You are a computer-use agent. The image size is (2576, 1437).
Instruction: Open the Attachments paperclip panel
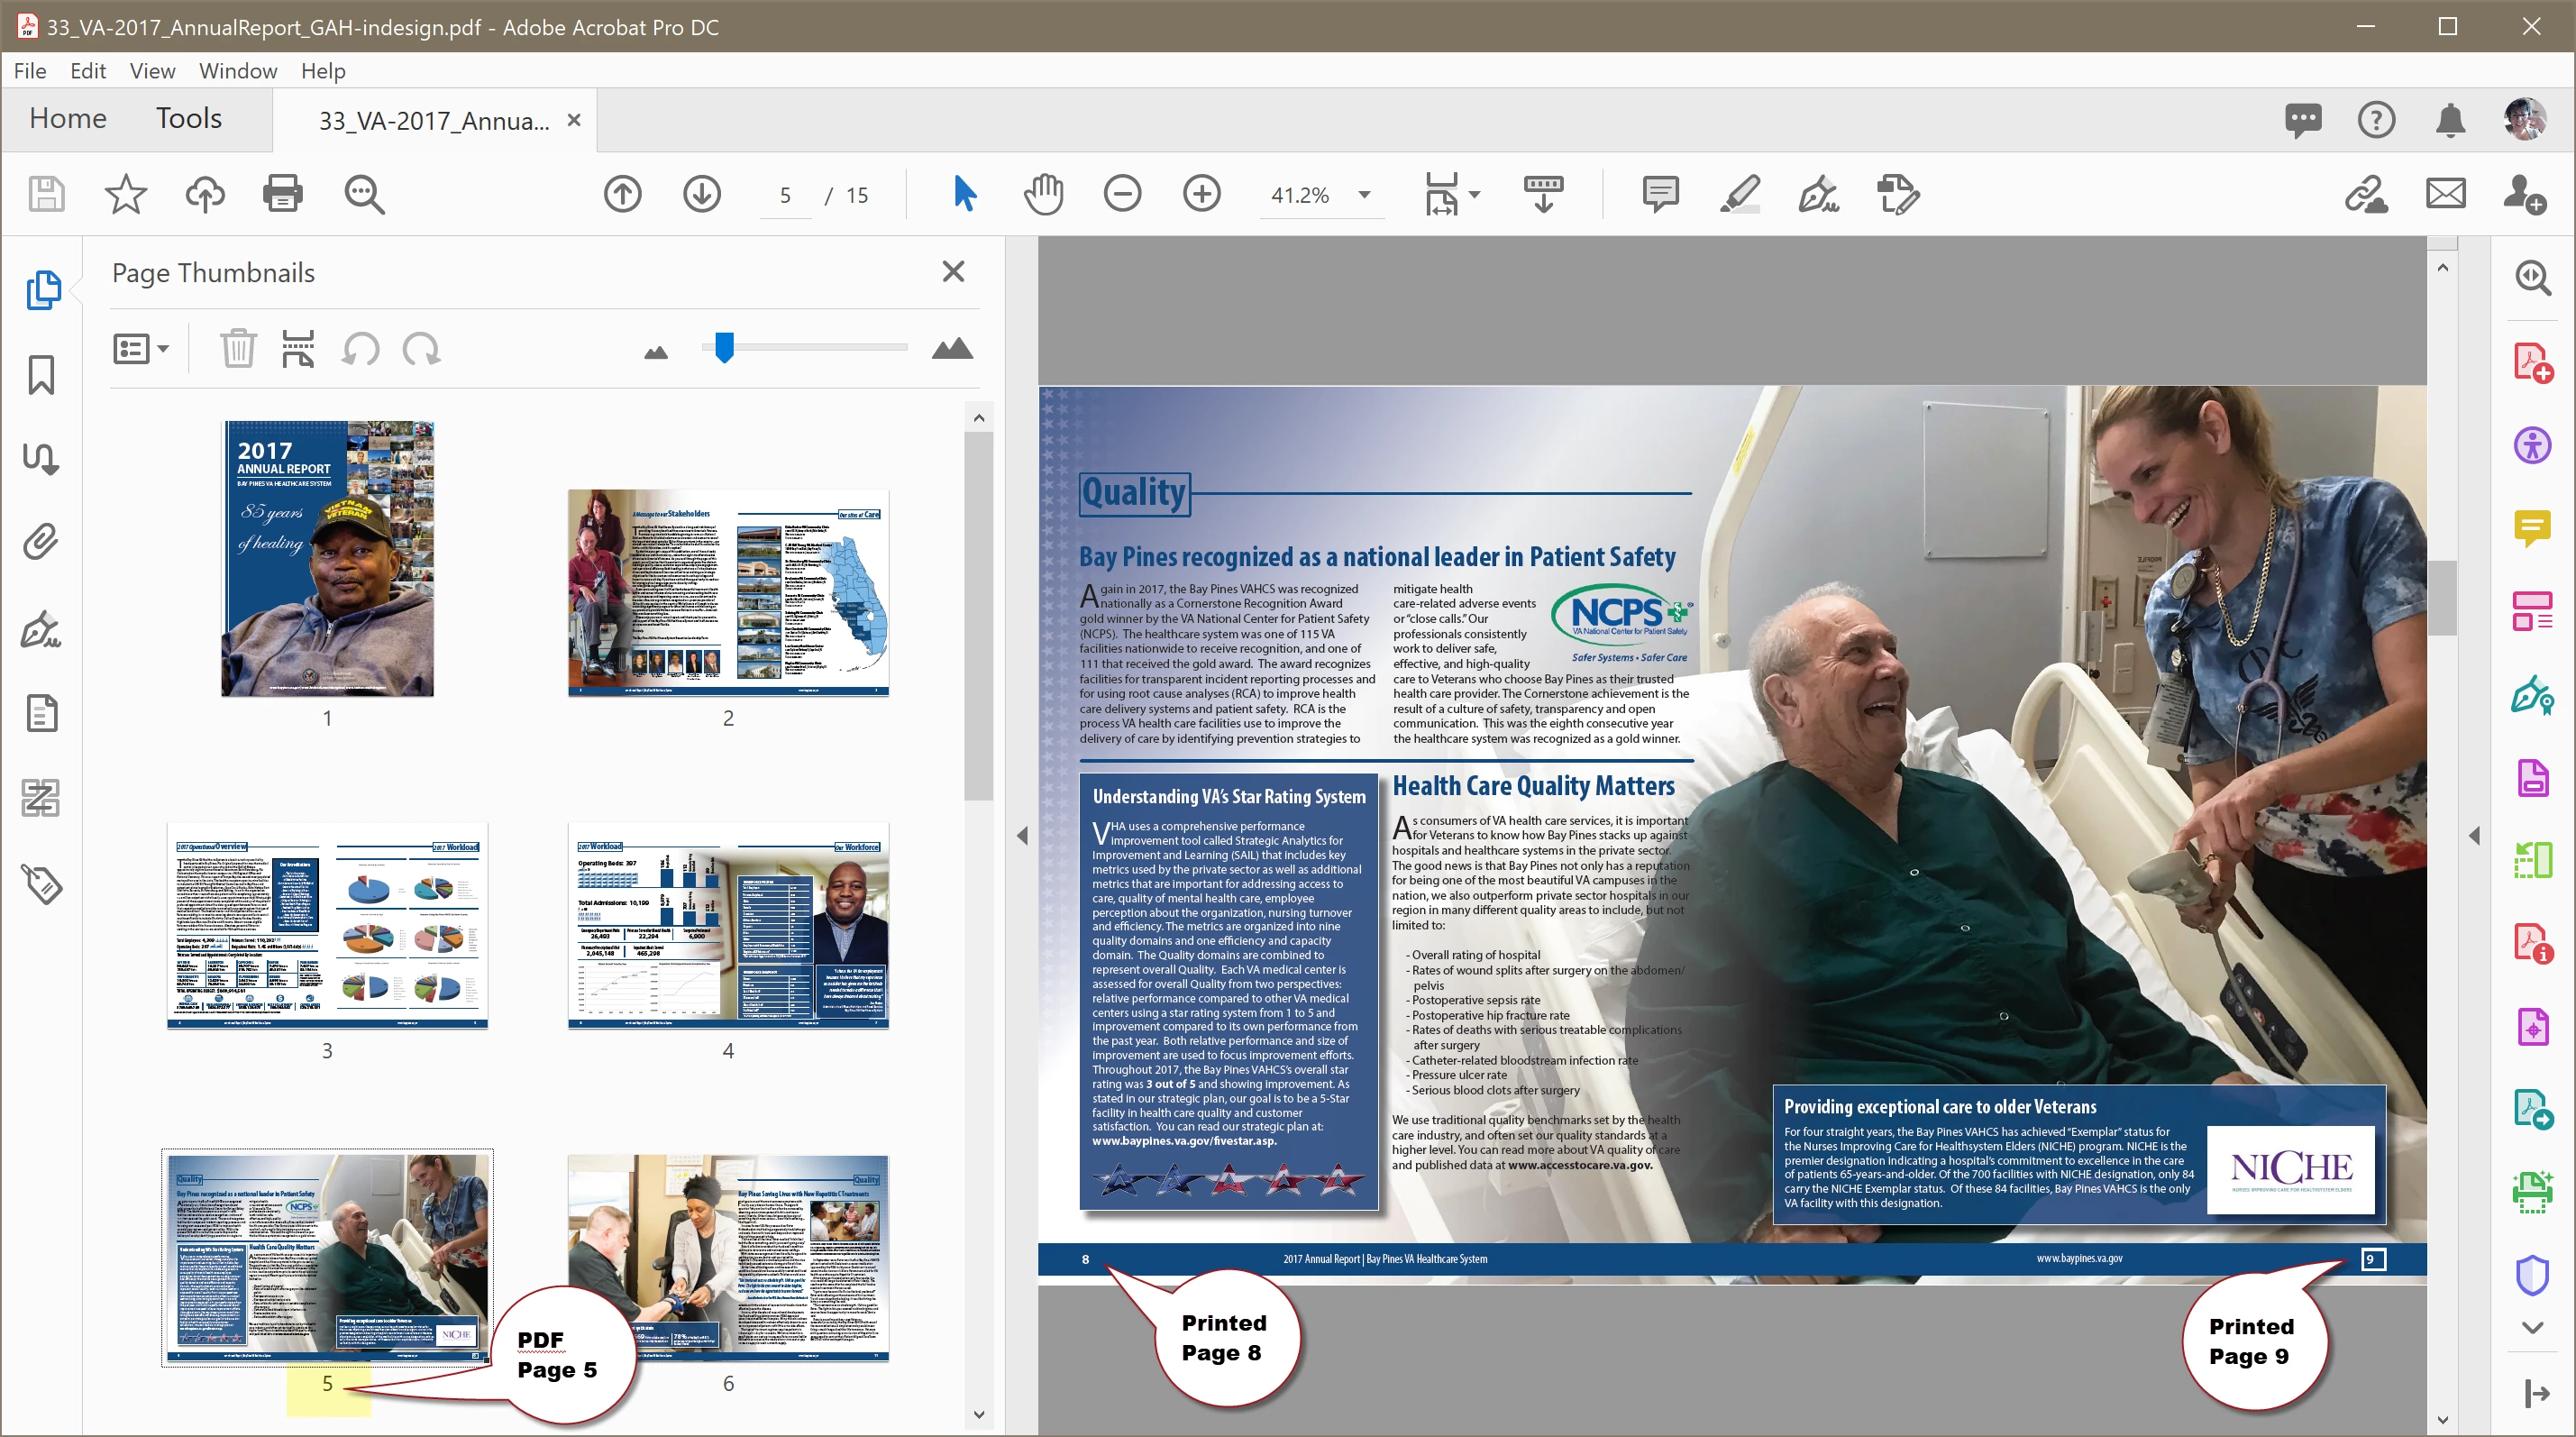pos(41,542)
